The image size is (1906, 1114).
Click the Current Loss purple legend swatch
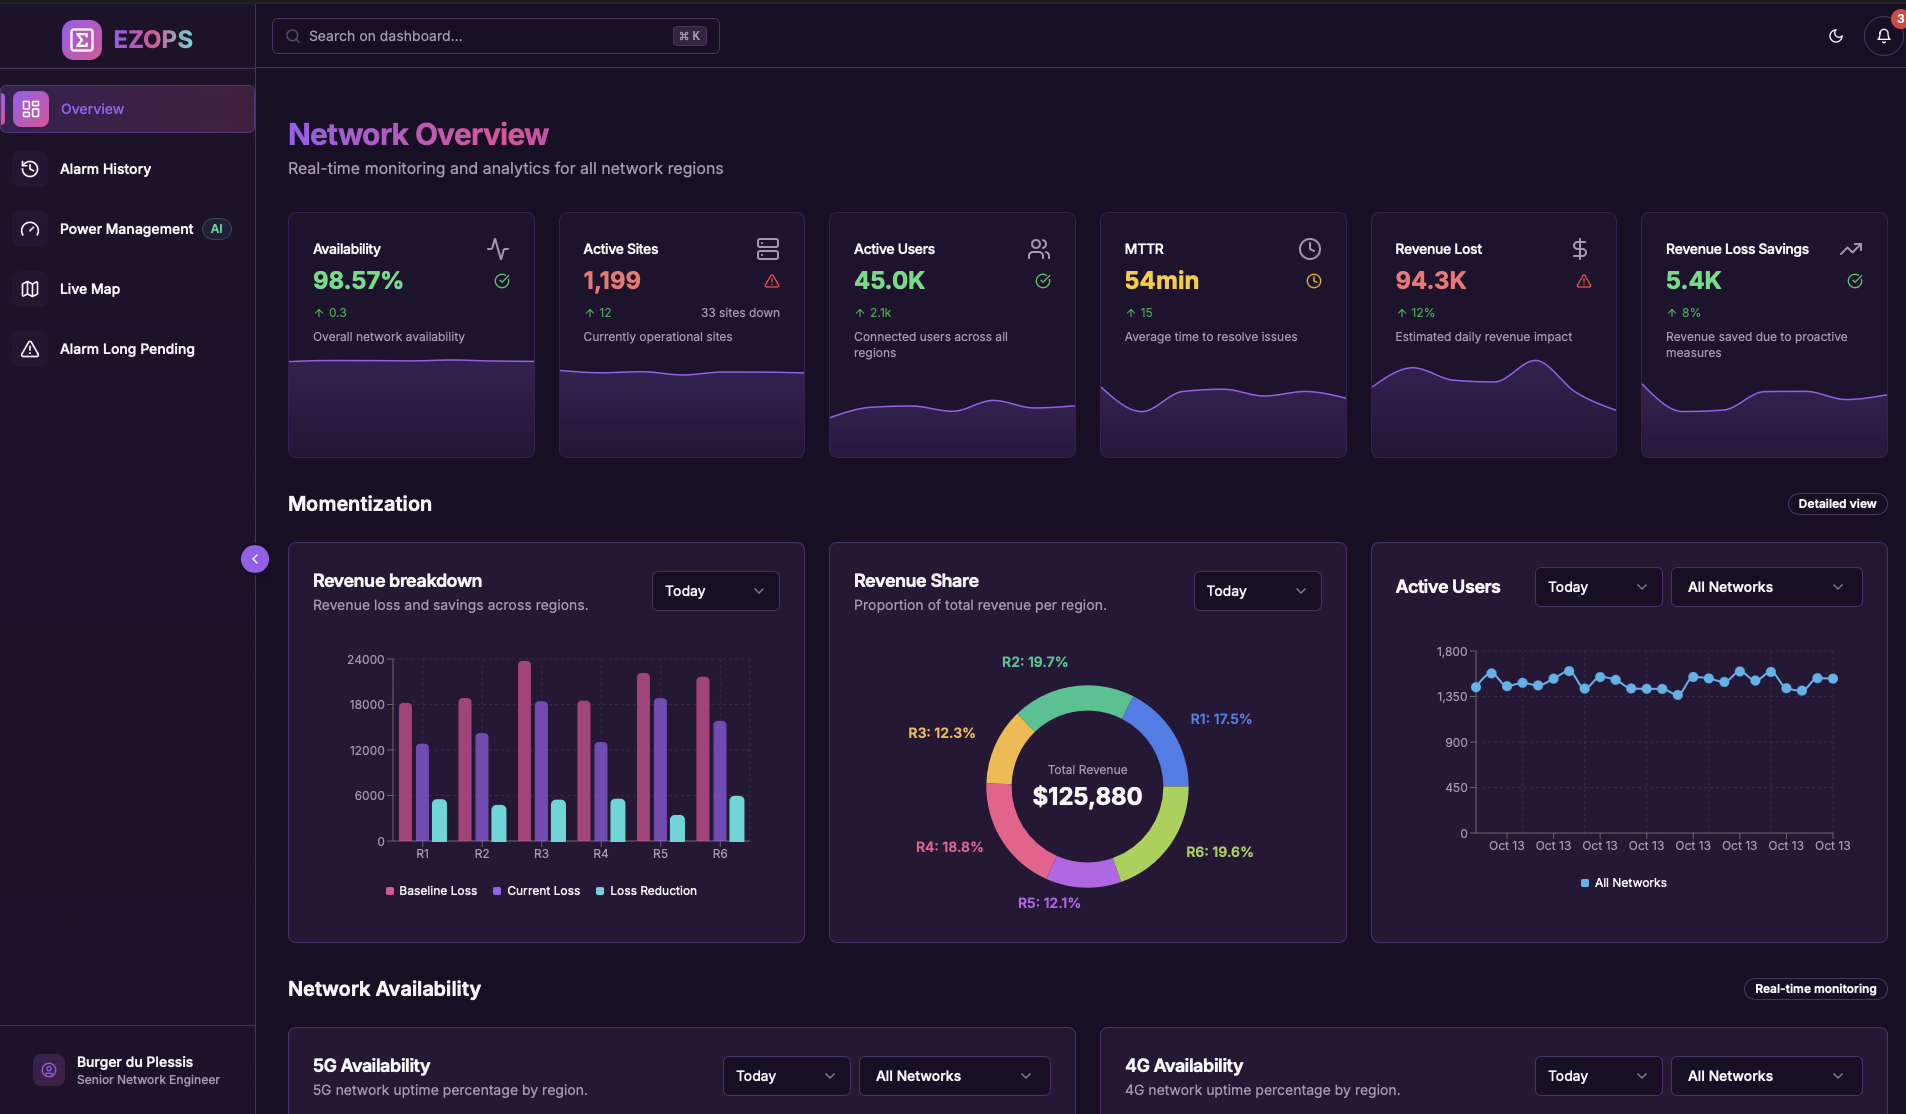click(497, 891)
